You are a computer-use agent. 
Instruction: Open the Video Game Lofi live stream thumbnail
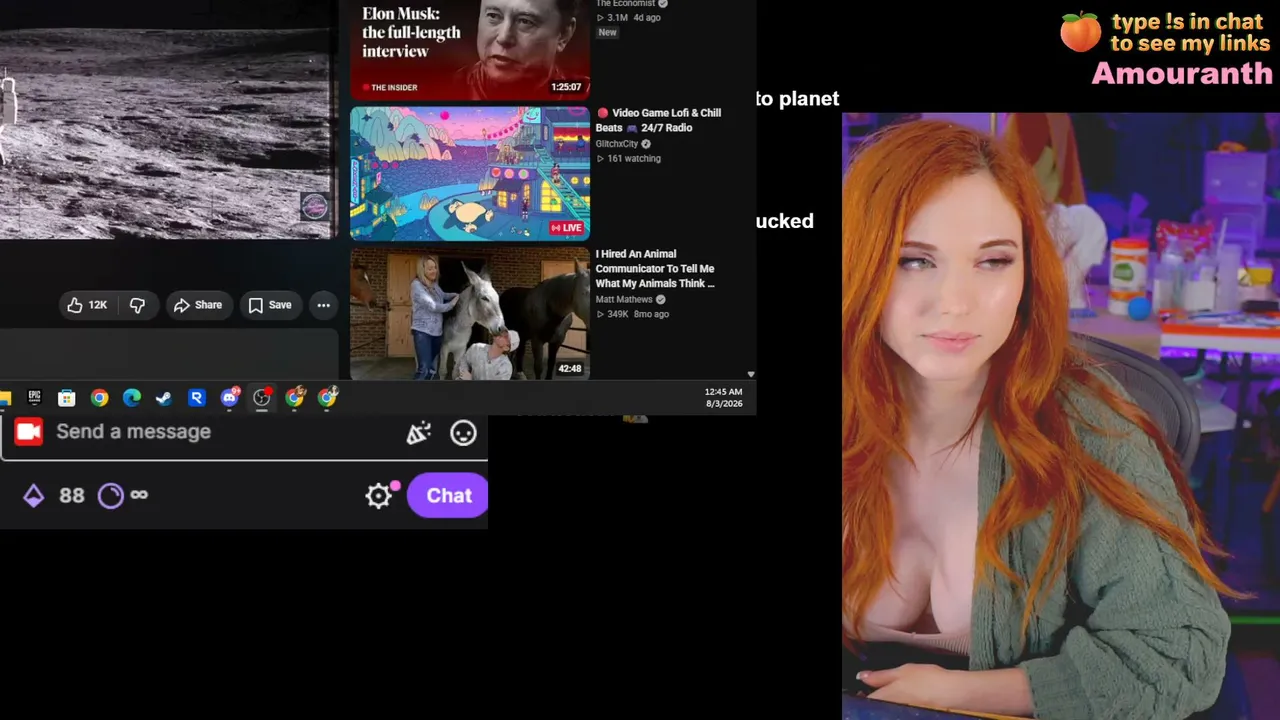(x=470, y=173)
